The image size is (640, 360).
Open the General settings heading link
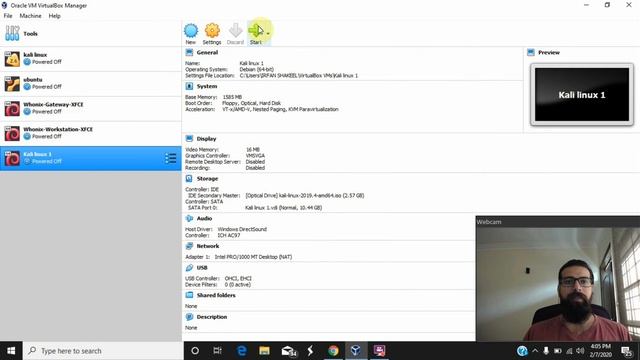pos(207,53)
